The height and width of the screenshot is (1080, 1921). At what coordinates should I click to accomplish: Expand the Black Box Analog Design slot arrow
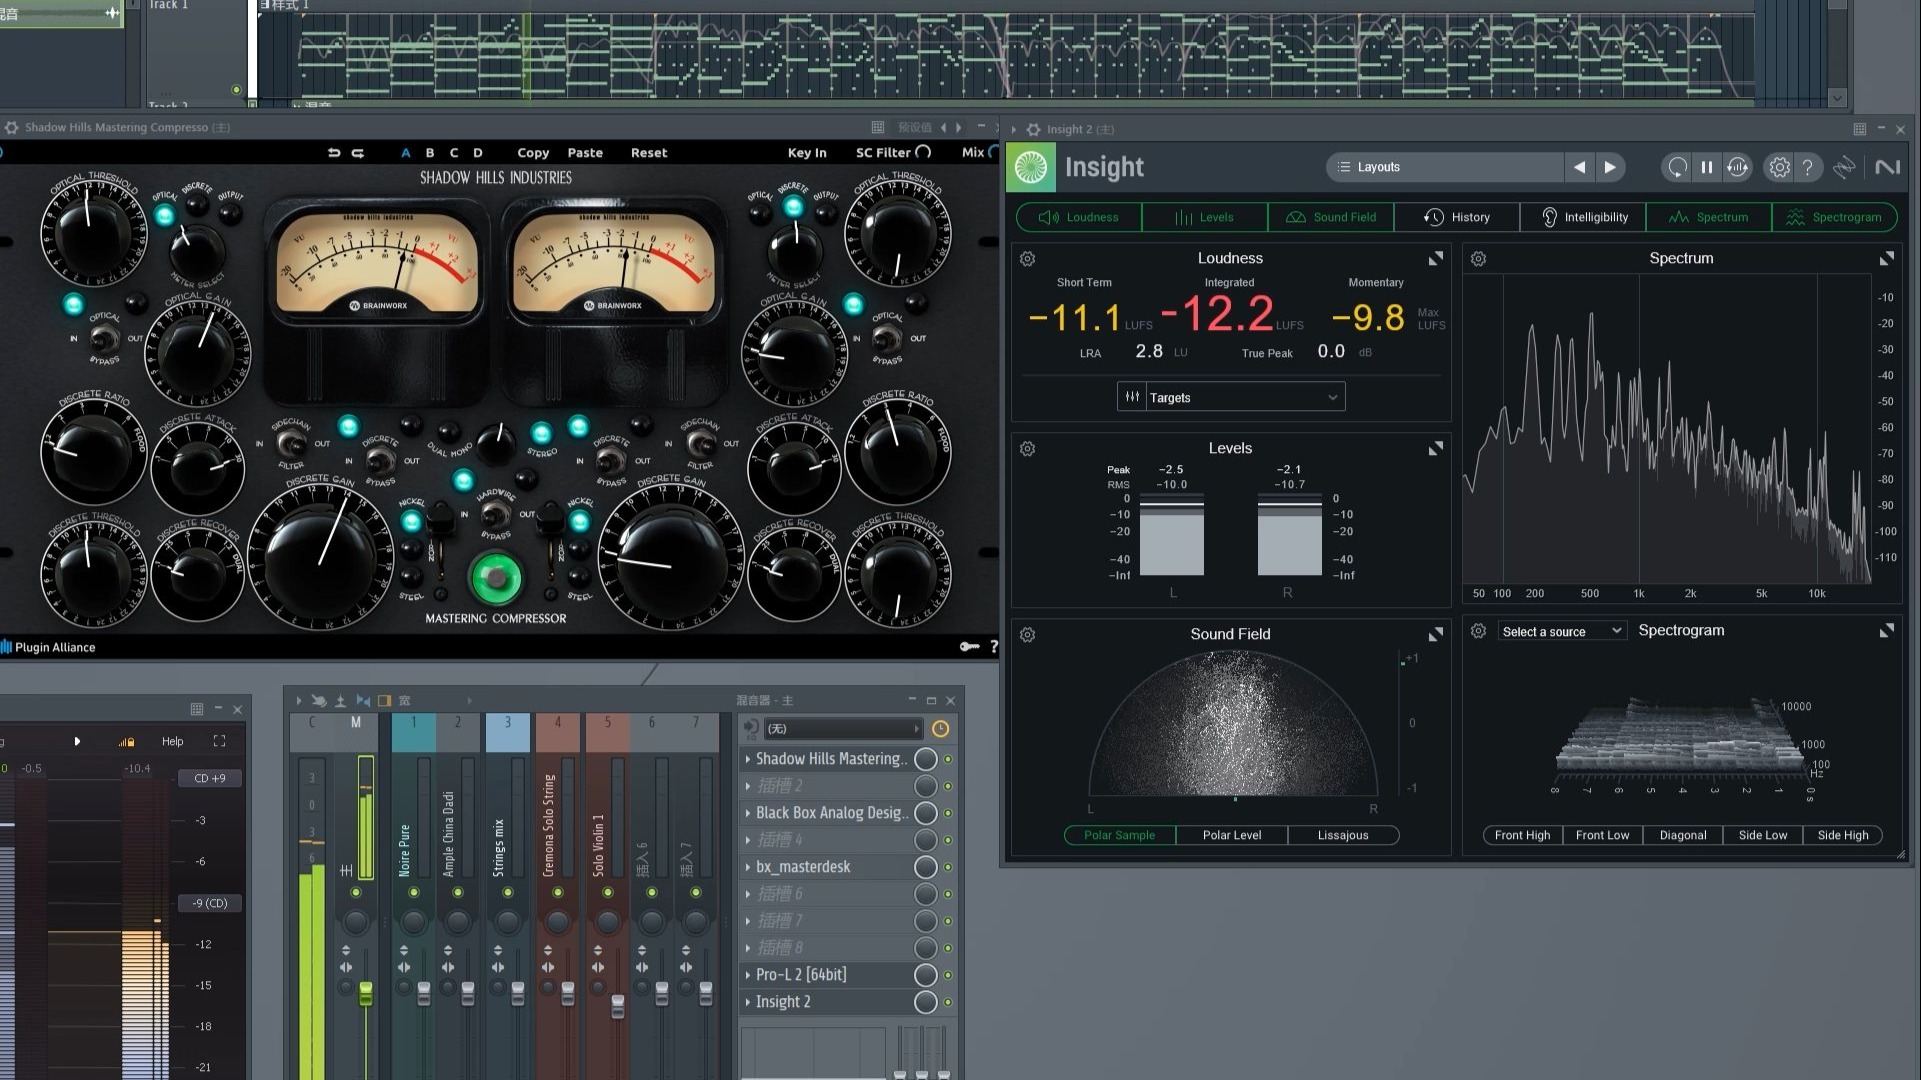[748, 814]
